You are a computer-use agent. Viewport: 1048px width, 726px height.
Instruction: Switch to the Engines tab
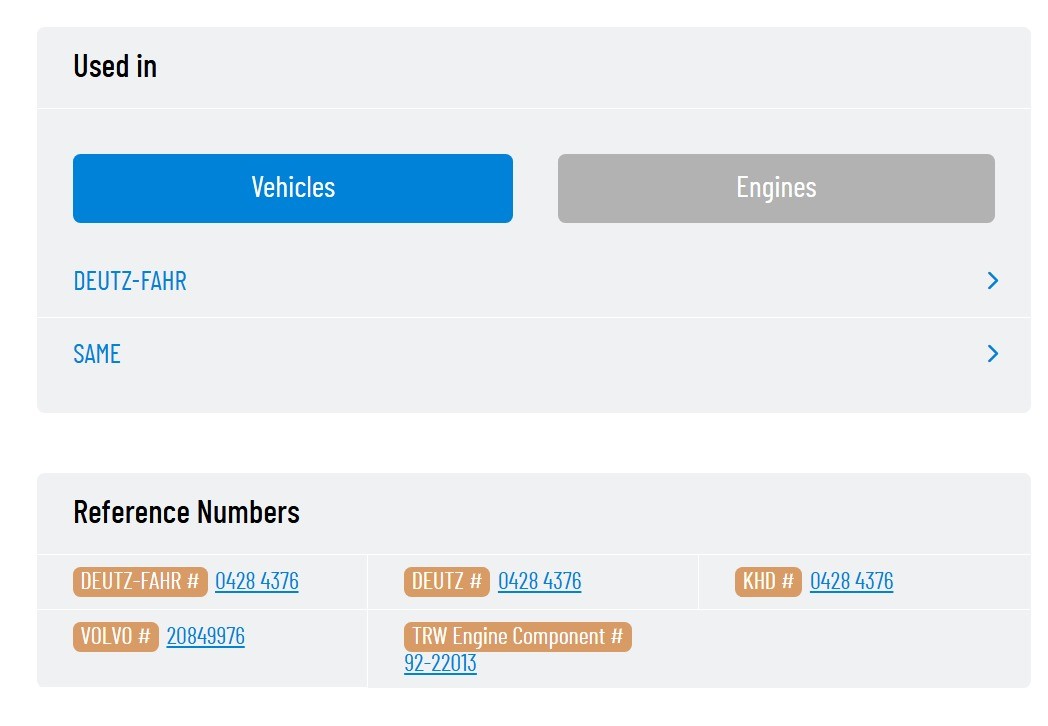pyautogui.click(x=776, y=188)
